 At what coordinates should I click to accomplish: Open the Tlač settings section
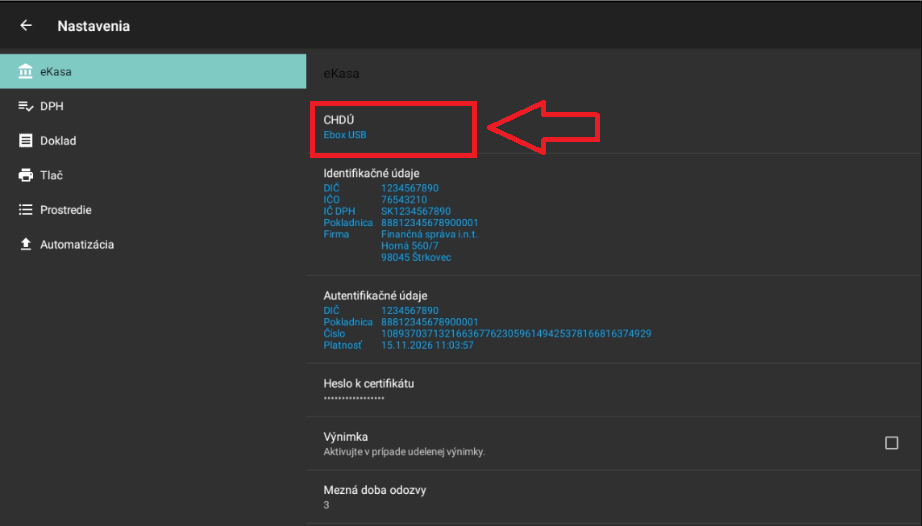51,176
